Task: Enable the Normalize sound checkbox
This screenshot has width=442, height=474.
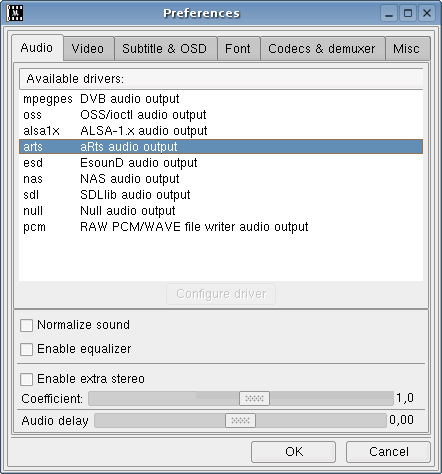Action: (x=26, y=325)
